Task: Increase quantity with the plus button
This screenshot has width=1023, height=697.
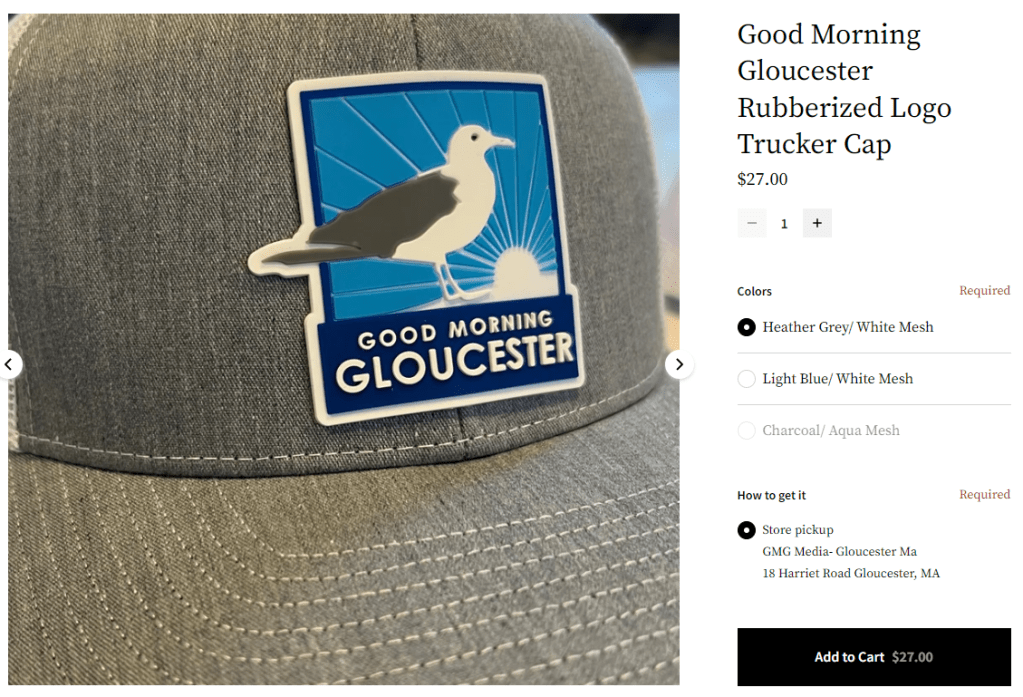Action: (x=817, y=223)
